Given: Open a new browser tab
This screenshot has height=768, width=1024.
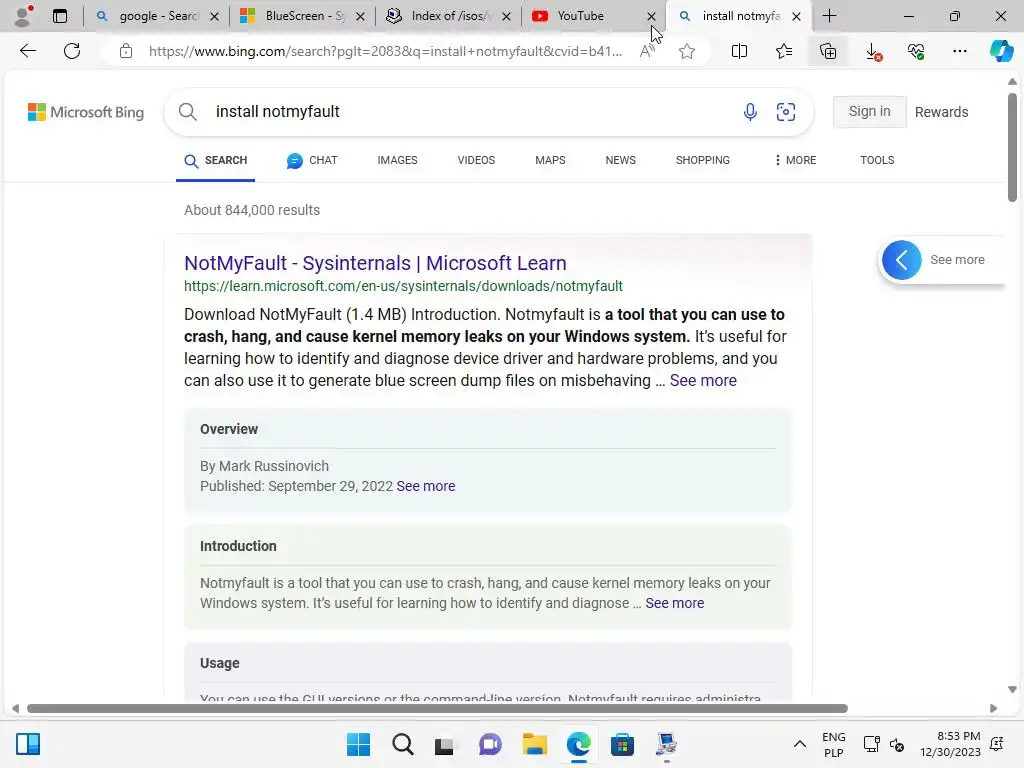Looking at the screenshot, I should [x=829, y=16].
